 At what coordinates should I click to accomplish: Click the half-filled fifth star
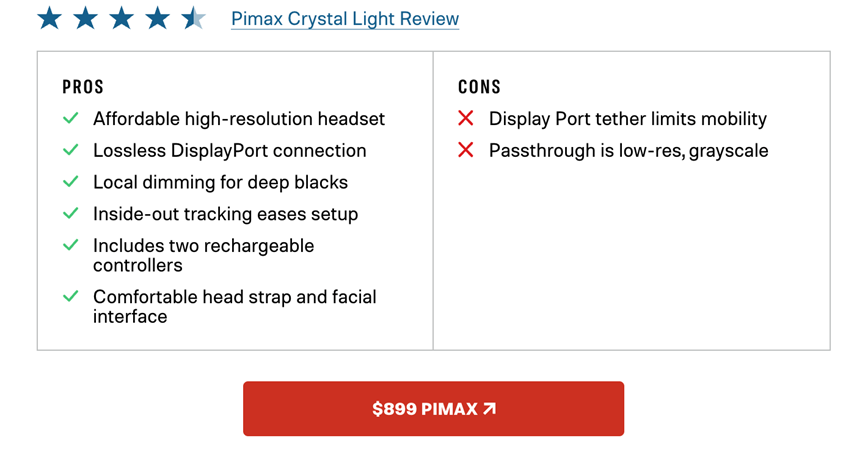pos(193,18)
